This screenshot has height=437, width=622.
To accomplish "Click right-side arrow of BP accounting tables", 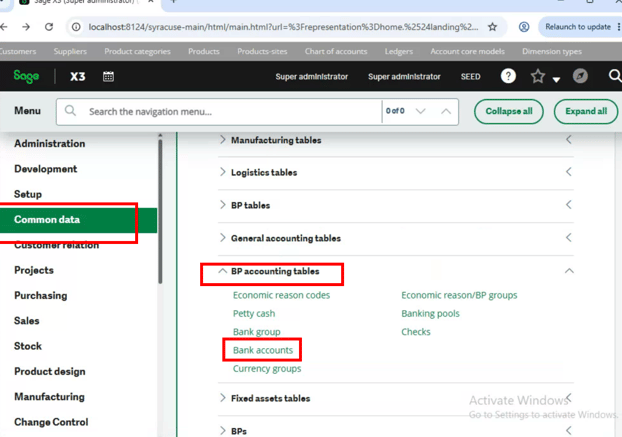I will coord(569,271).
